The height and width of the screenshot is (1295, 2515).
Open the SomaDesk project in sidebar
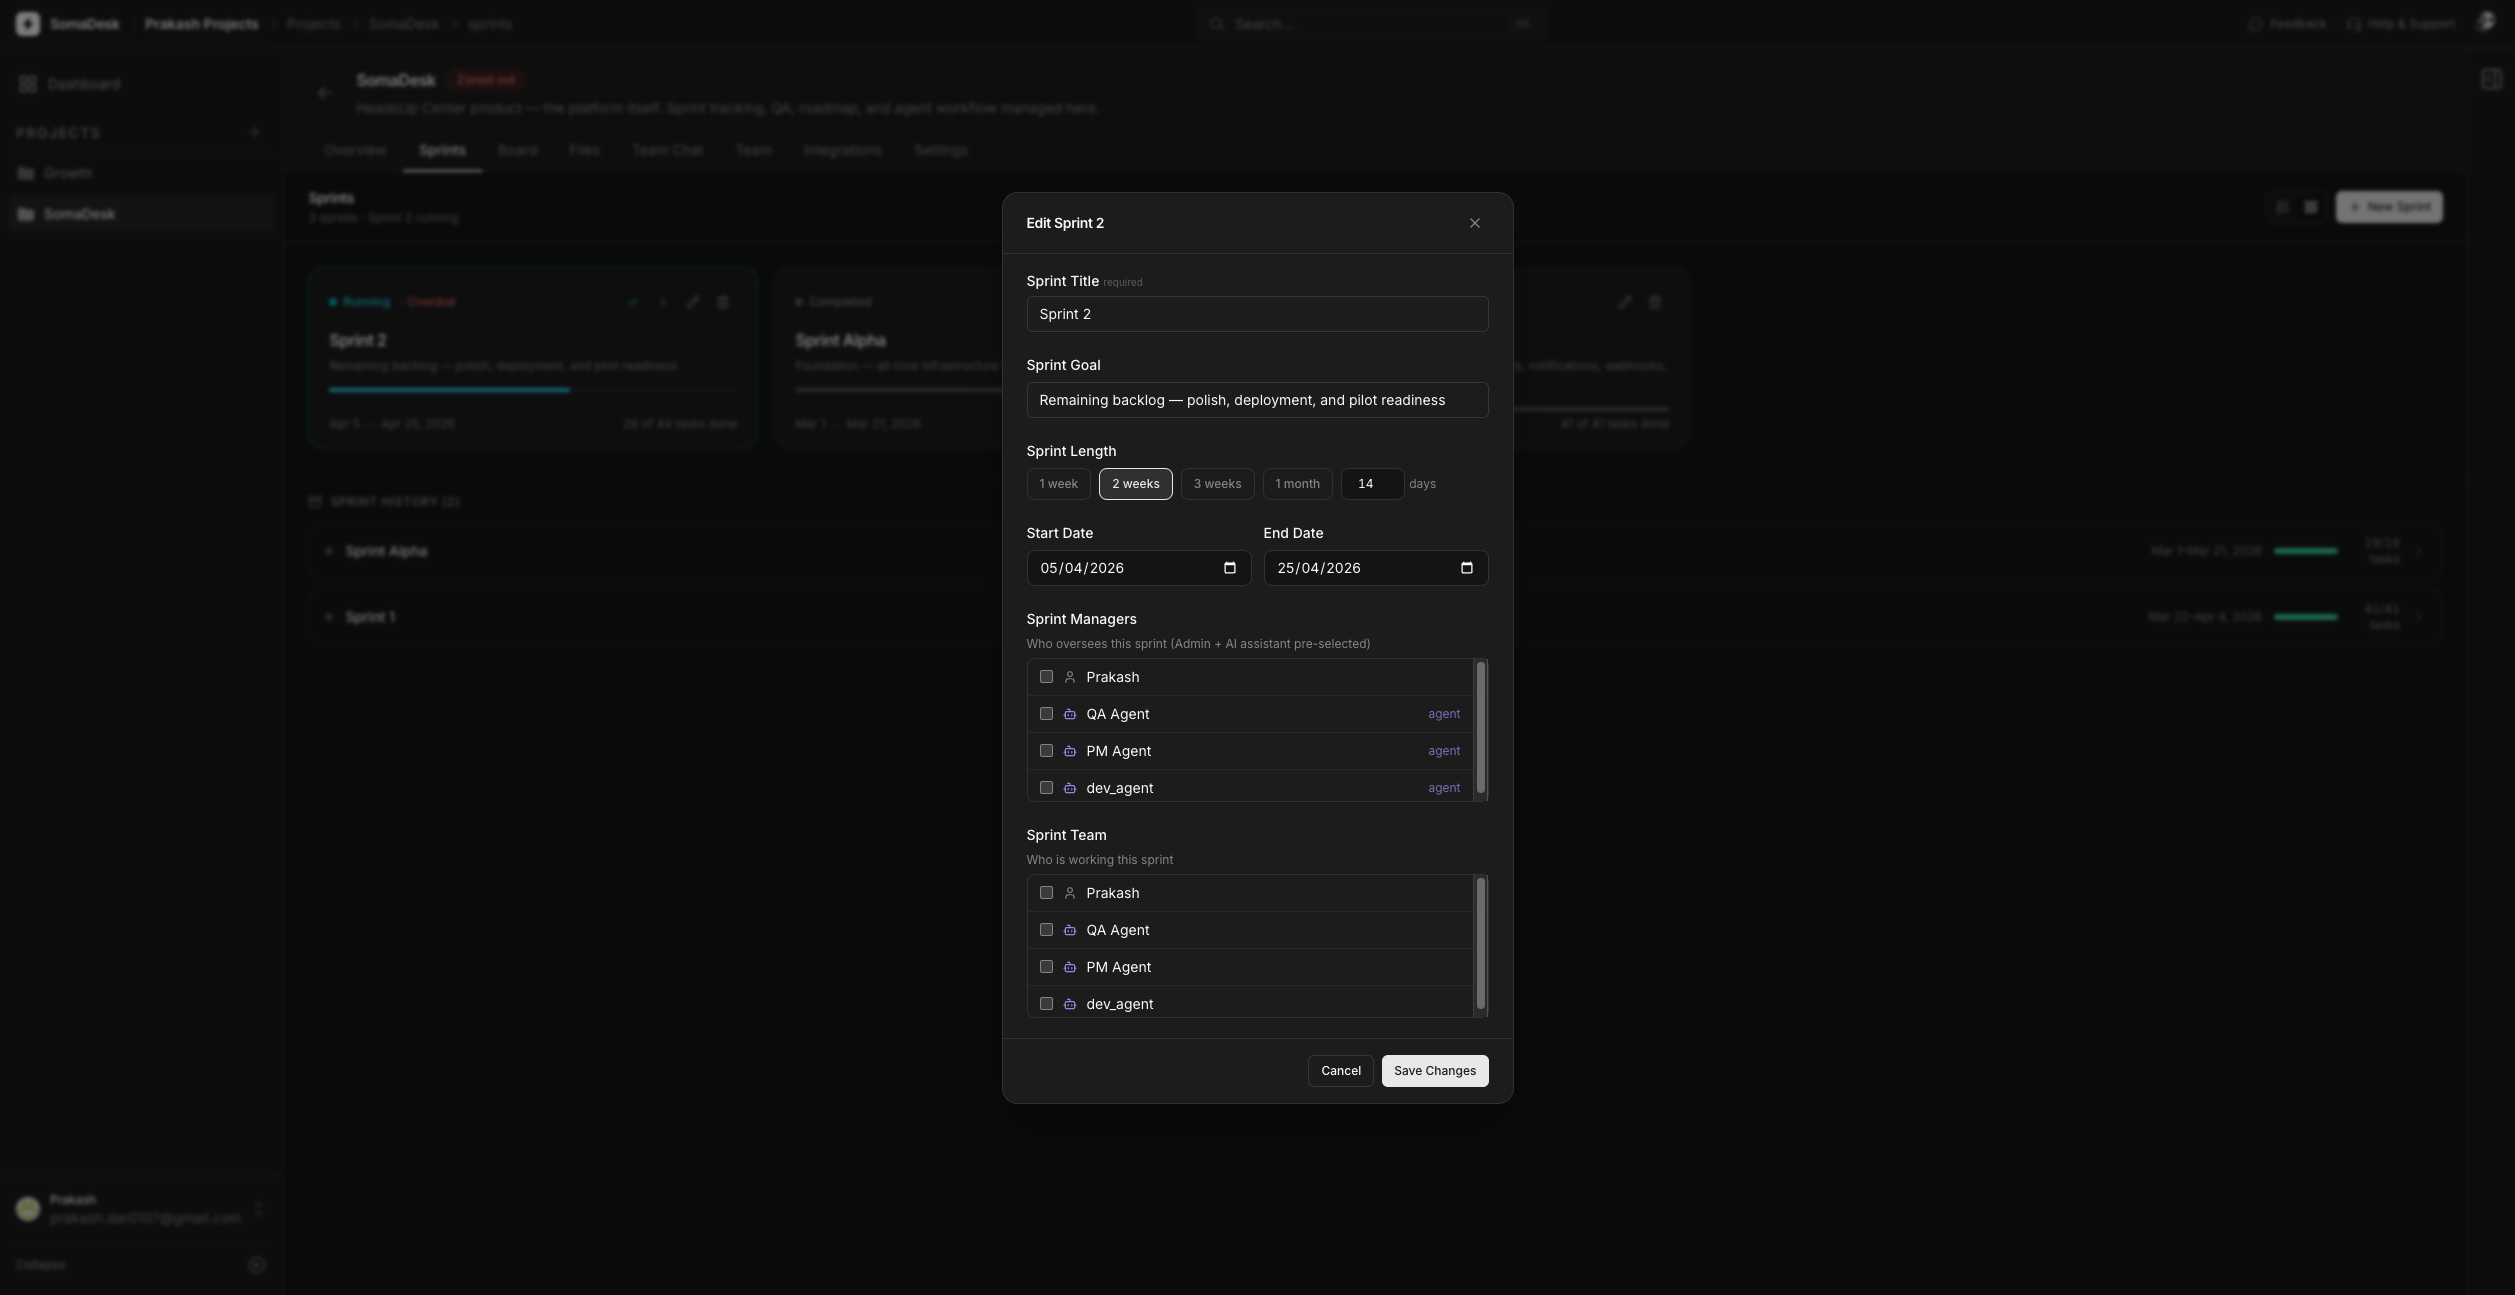click(x=142, y=214)
